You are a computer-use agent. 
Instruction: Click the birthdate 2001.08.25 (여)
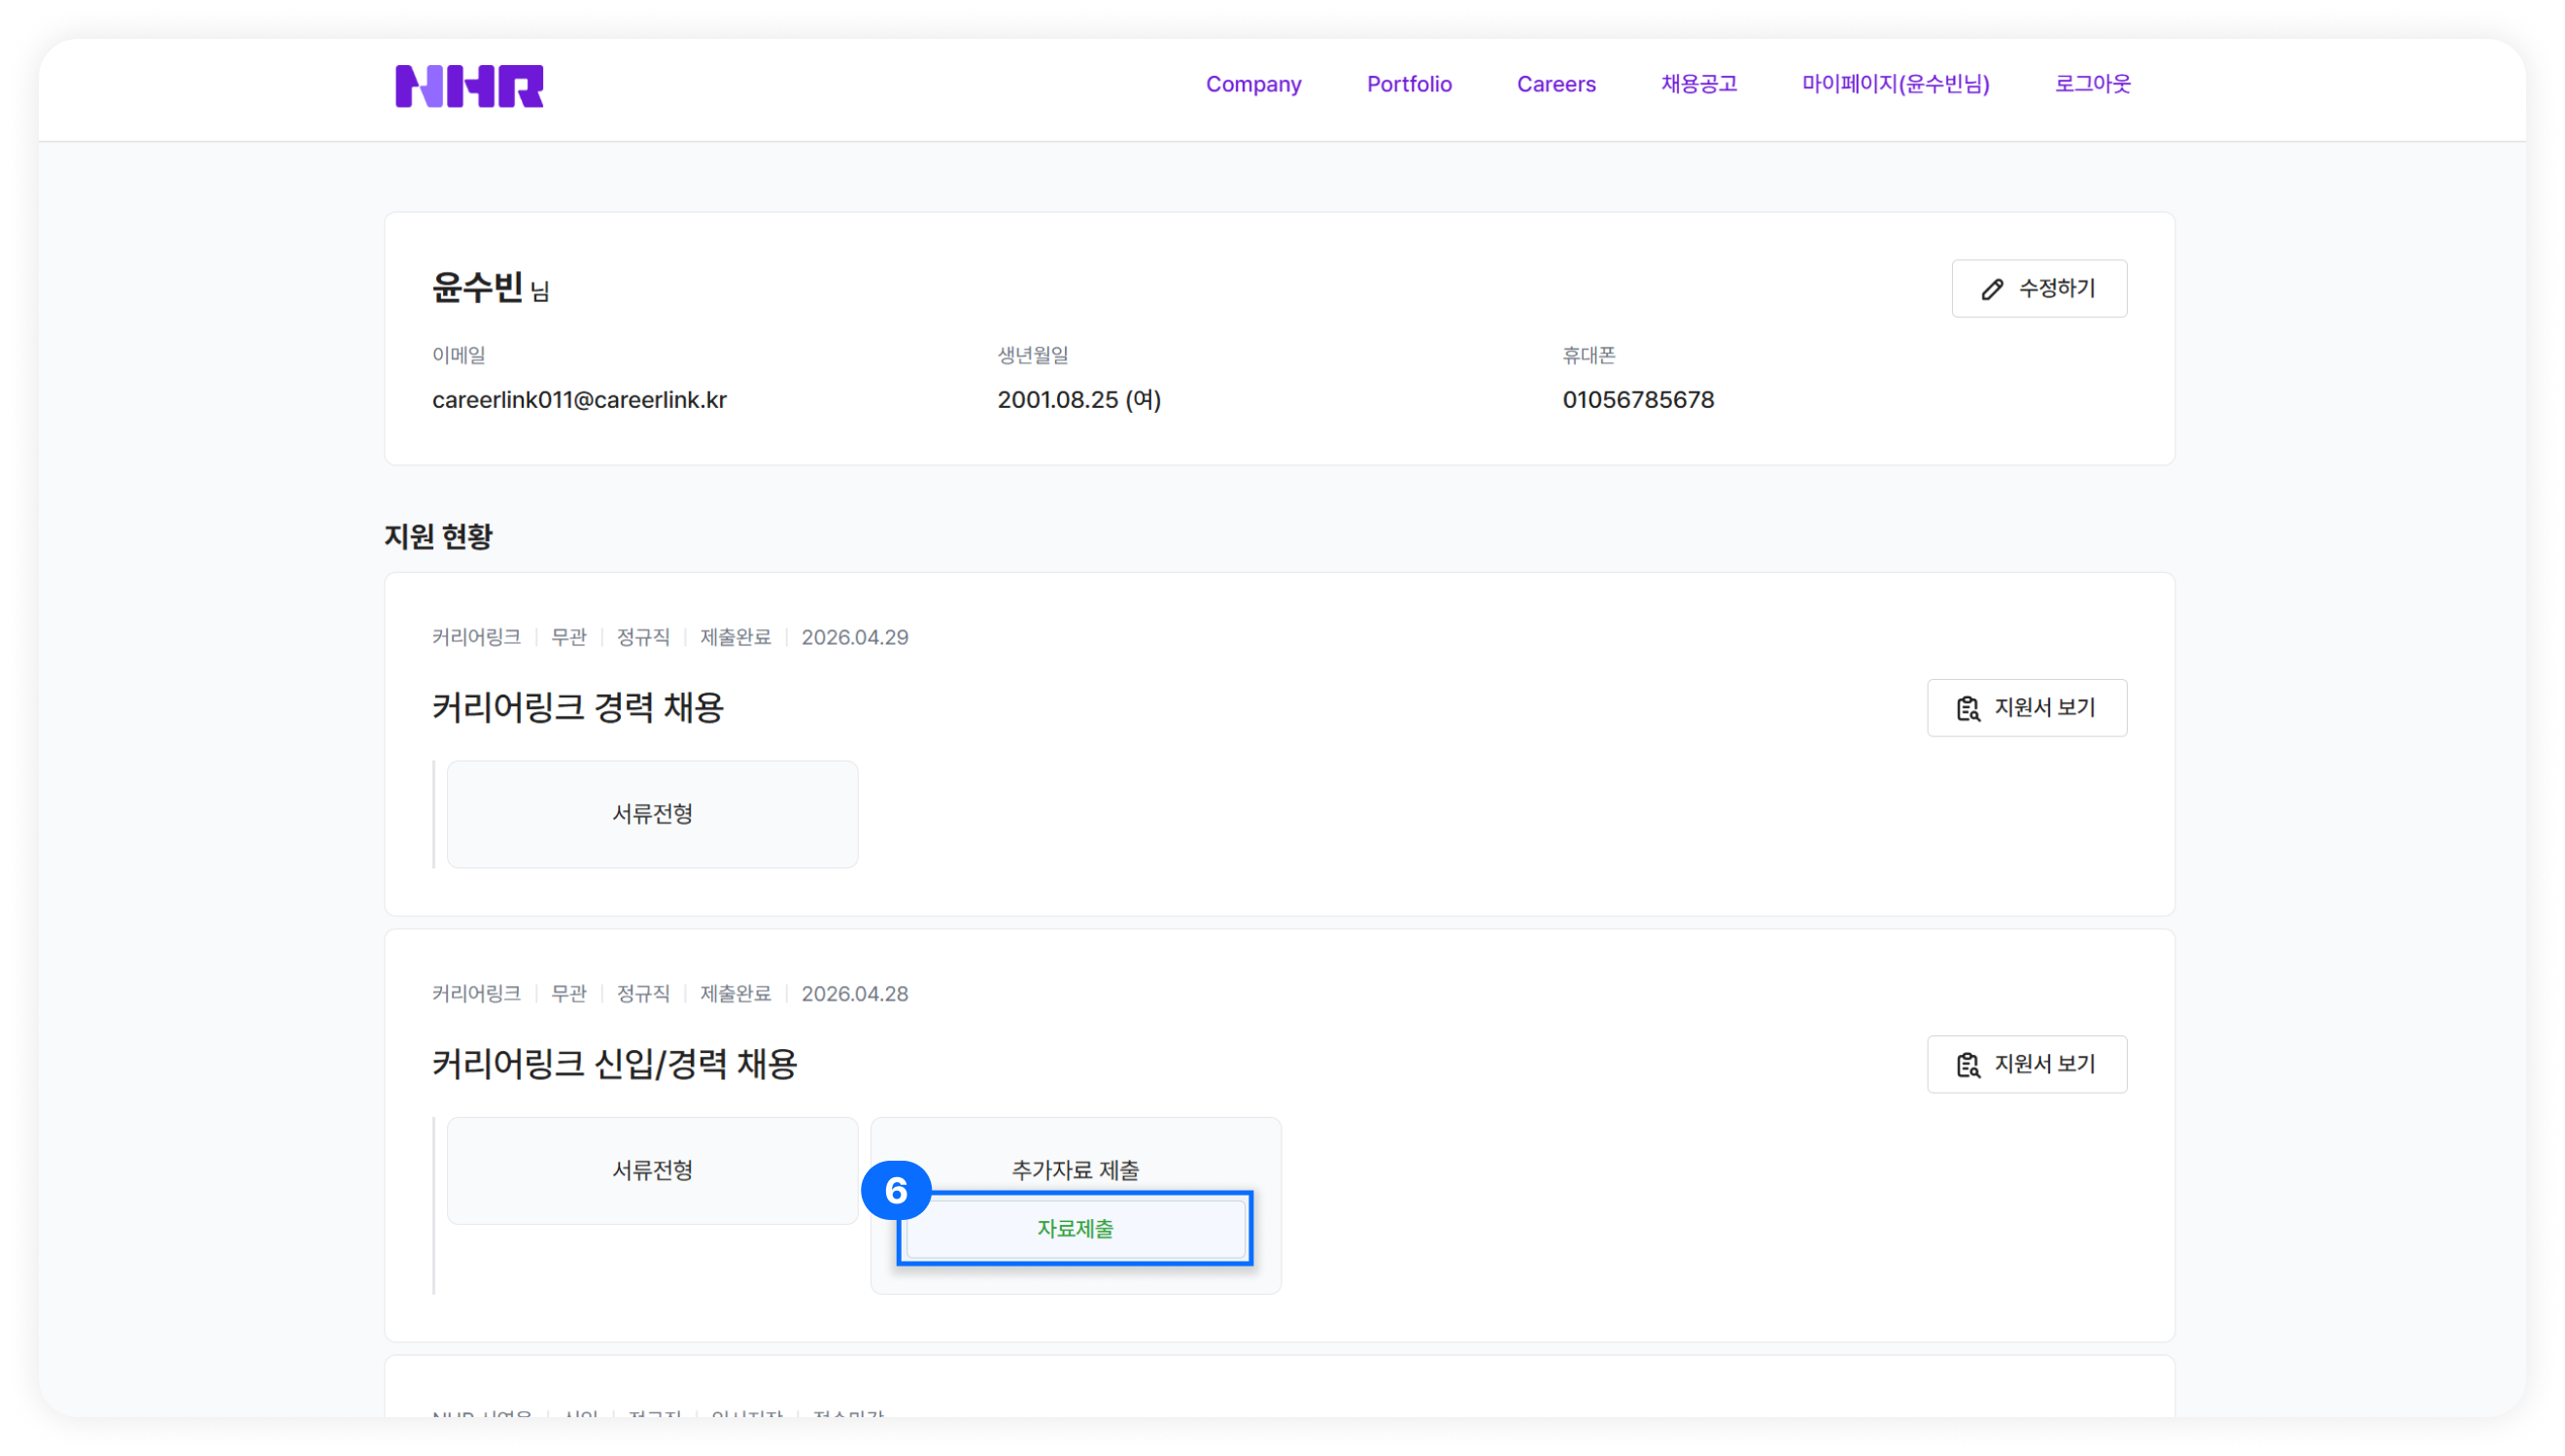point(1079,400)
